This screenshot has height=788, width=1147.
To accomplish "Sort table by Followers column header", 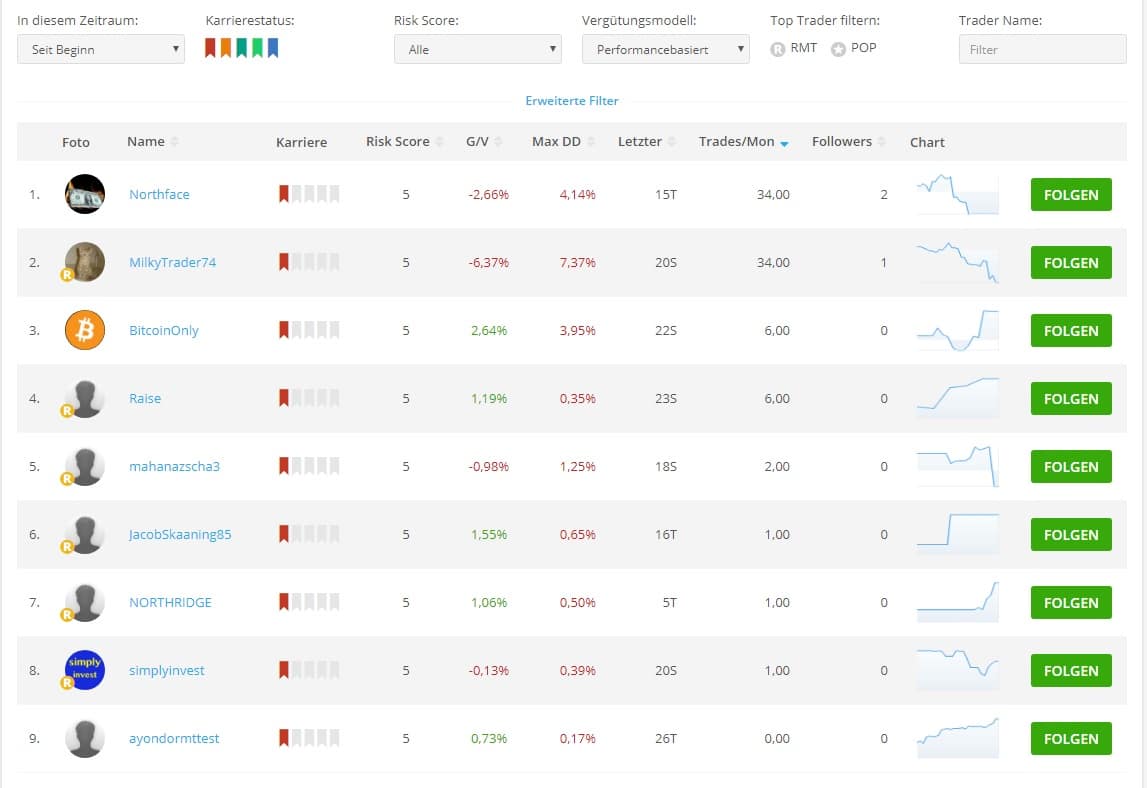I will tap(841, 142).
